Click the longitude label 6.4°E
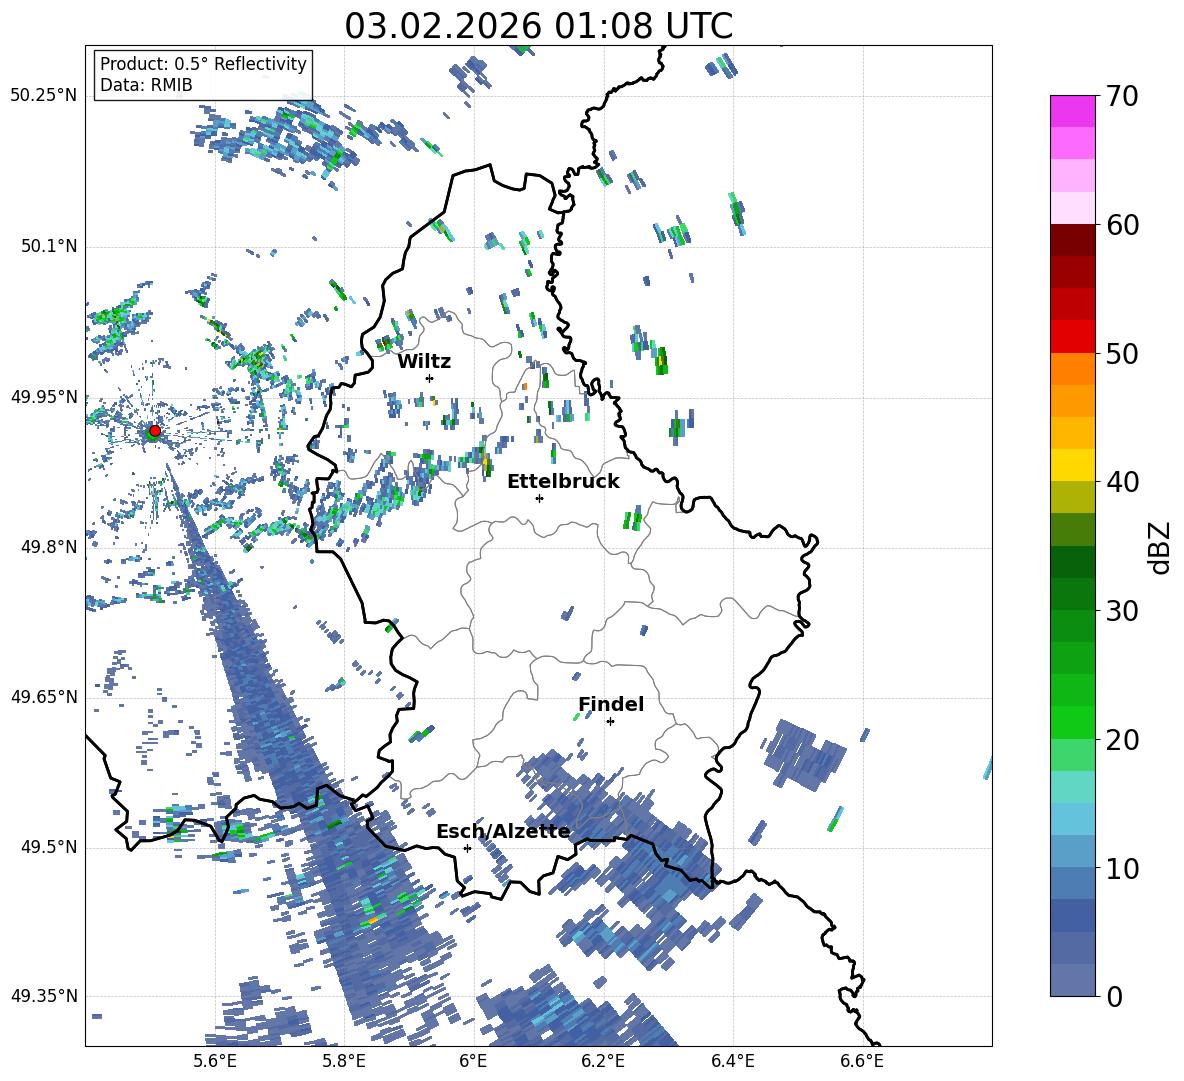 coord(732,1061)
